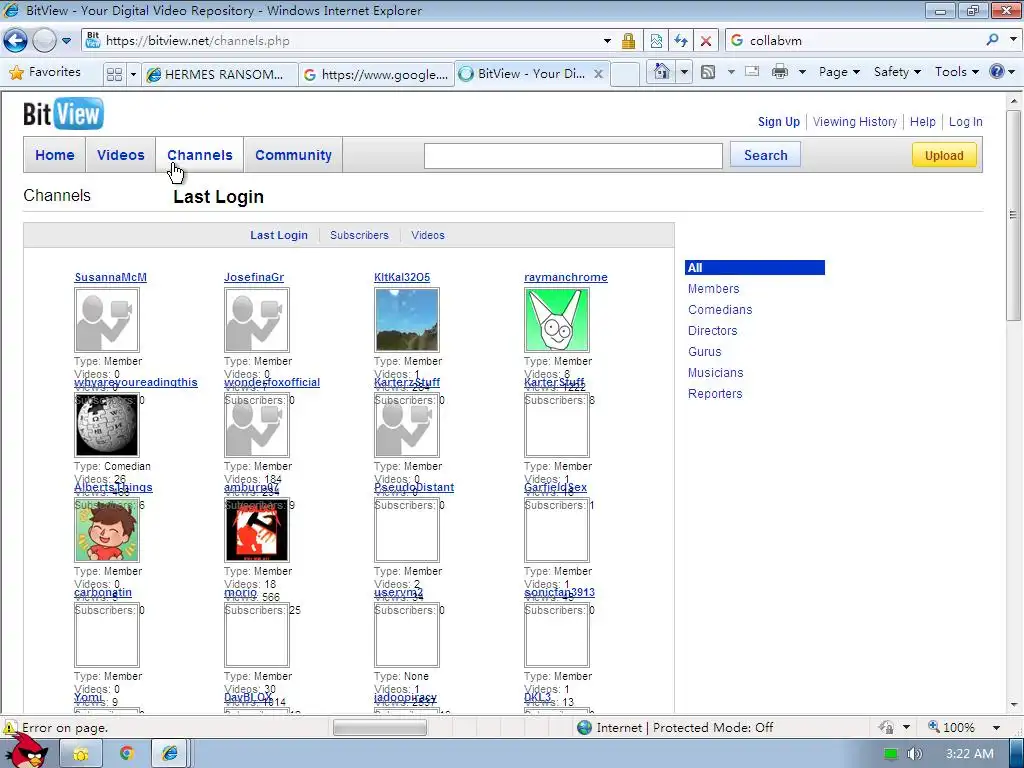Open the search provider dropdown arrow
The height and width of the screenshot is (768, 1024).
click(x=1013, y=40)
